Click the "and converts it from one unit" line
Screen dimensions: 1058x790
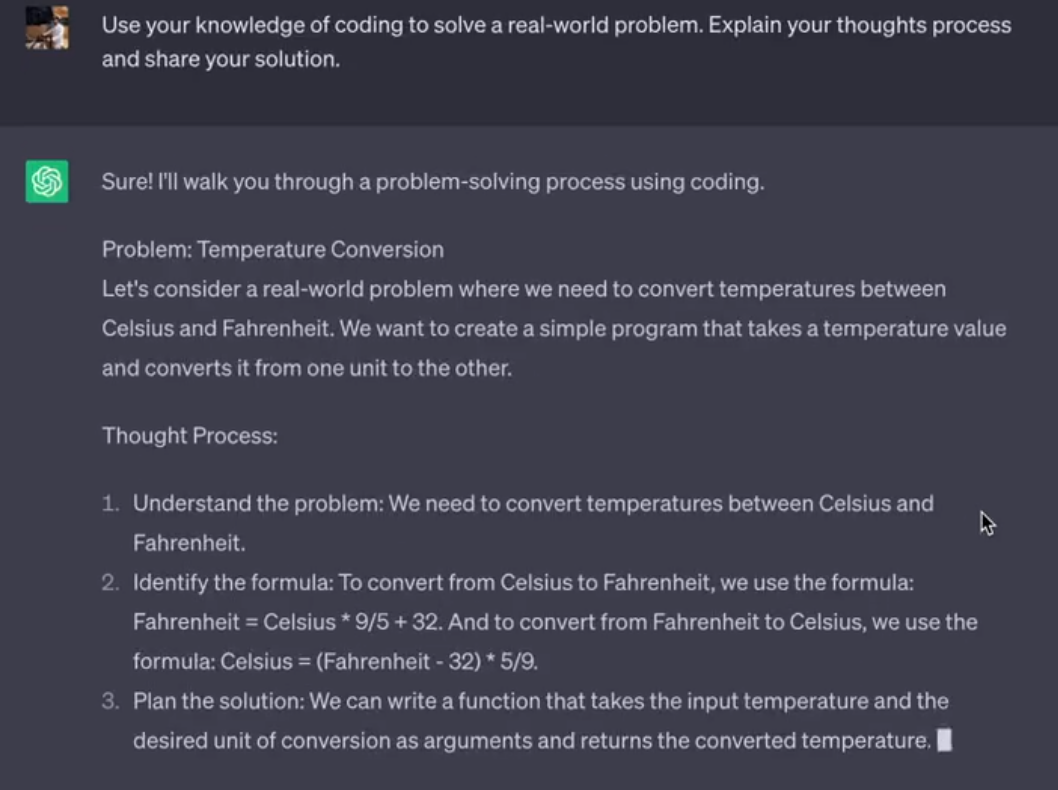coord(306,368)
